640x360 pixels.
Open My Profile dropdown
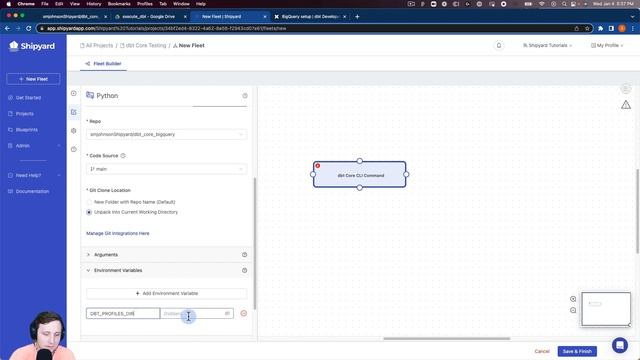[607, 45]
